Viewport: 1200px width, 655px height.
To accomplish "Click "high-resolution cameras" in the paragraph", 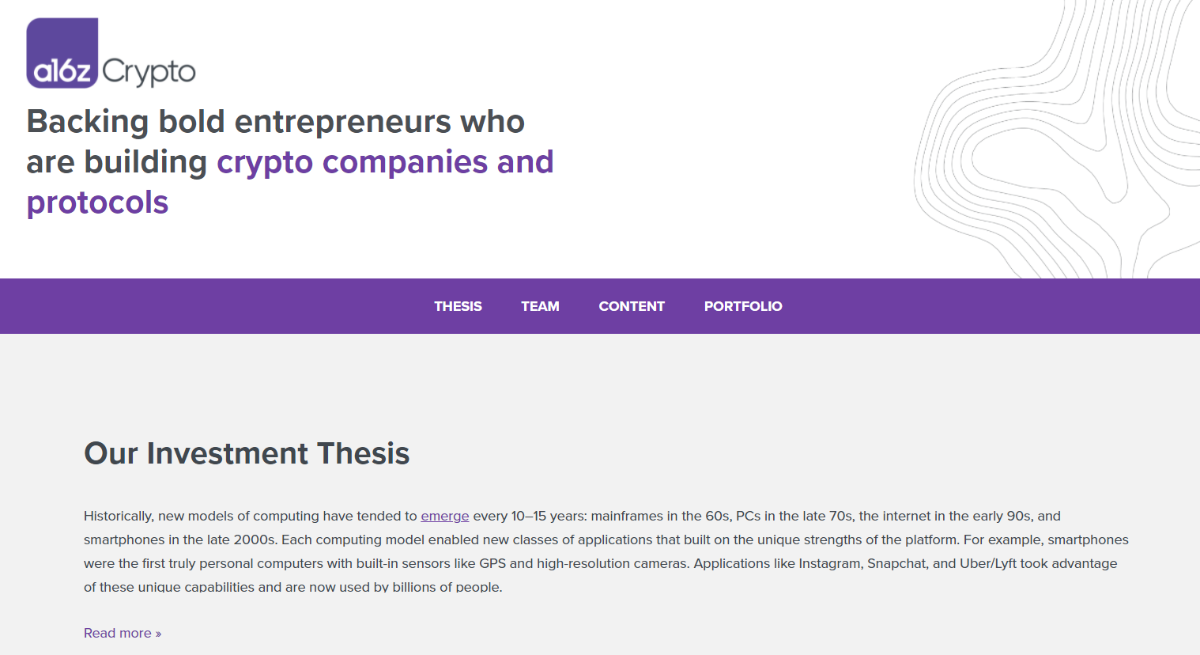I will (x=613, y=563).
